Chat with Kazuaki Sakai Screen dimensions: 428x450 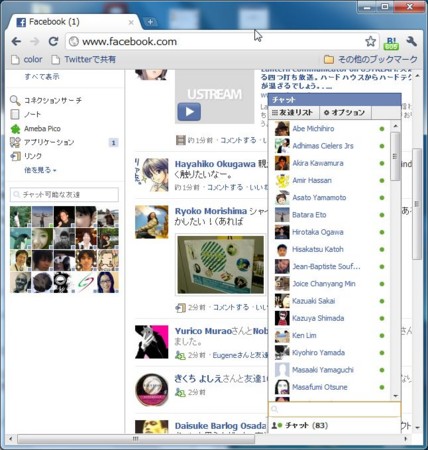(330, 301)
